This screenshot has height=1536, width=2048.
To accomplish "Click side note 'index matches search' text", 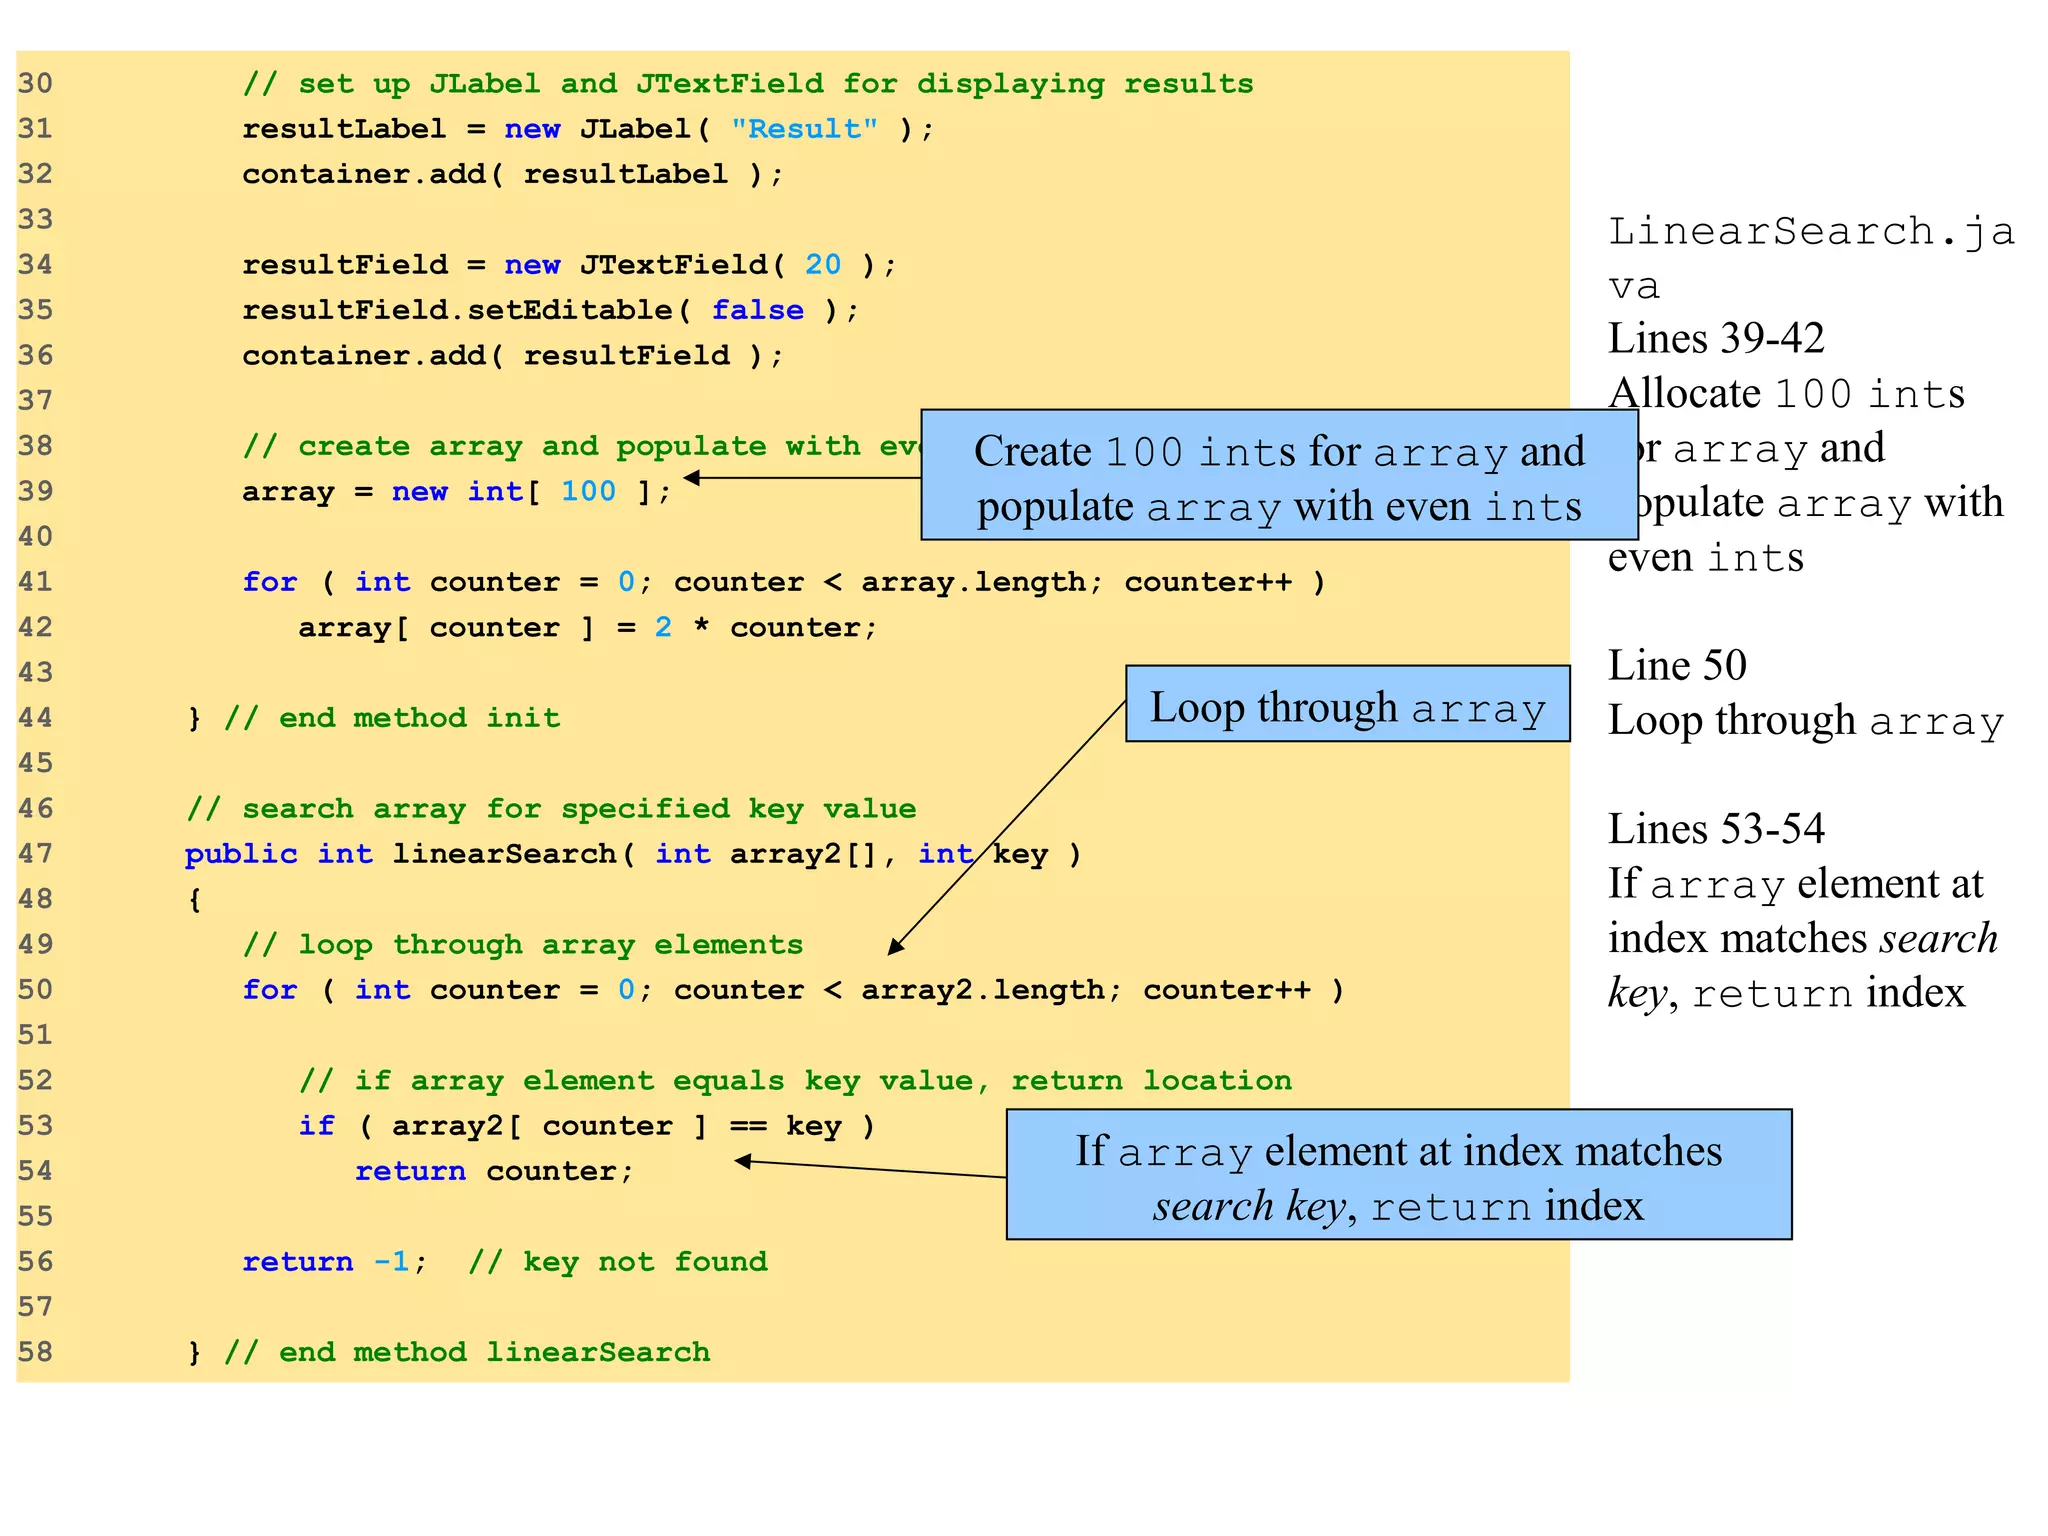I will click(1803, 938).
